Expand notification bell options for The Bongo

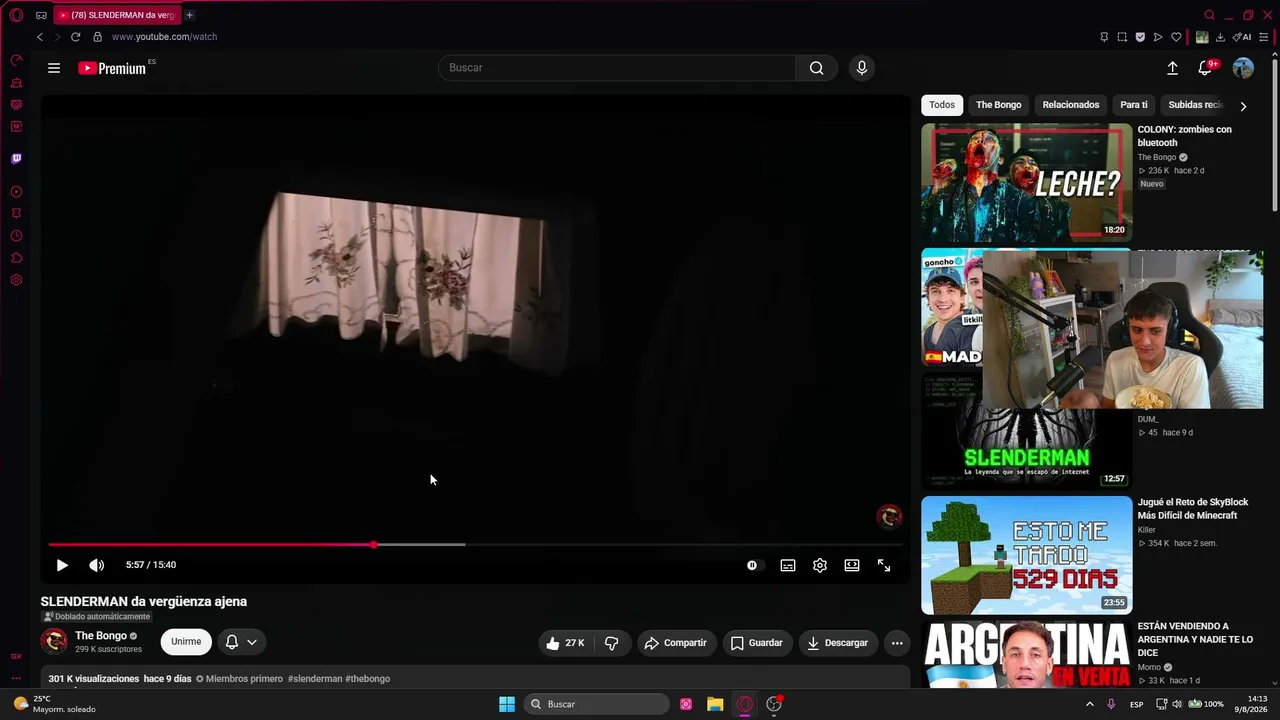click(x=241, y=642)
